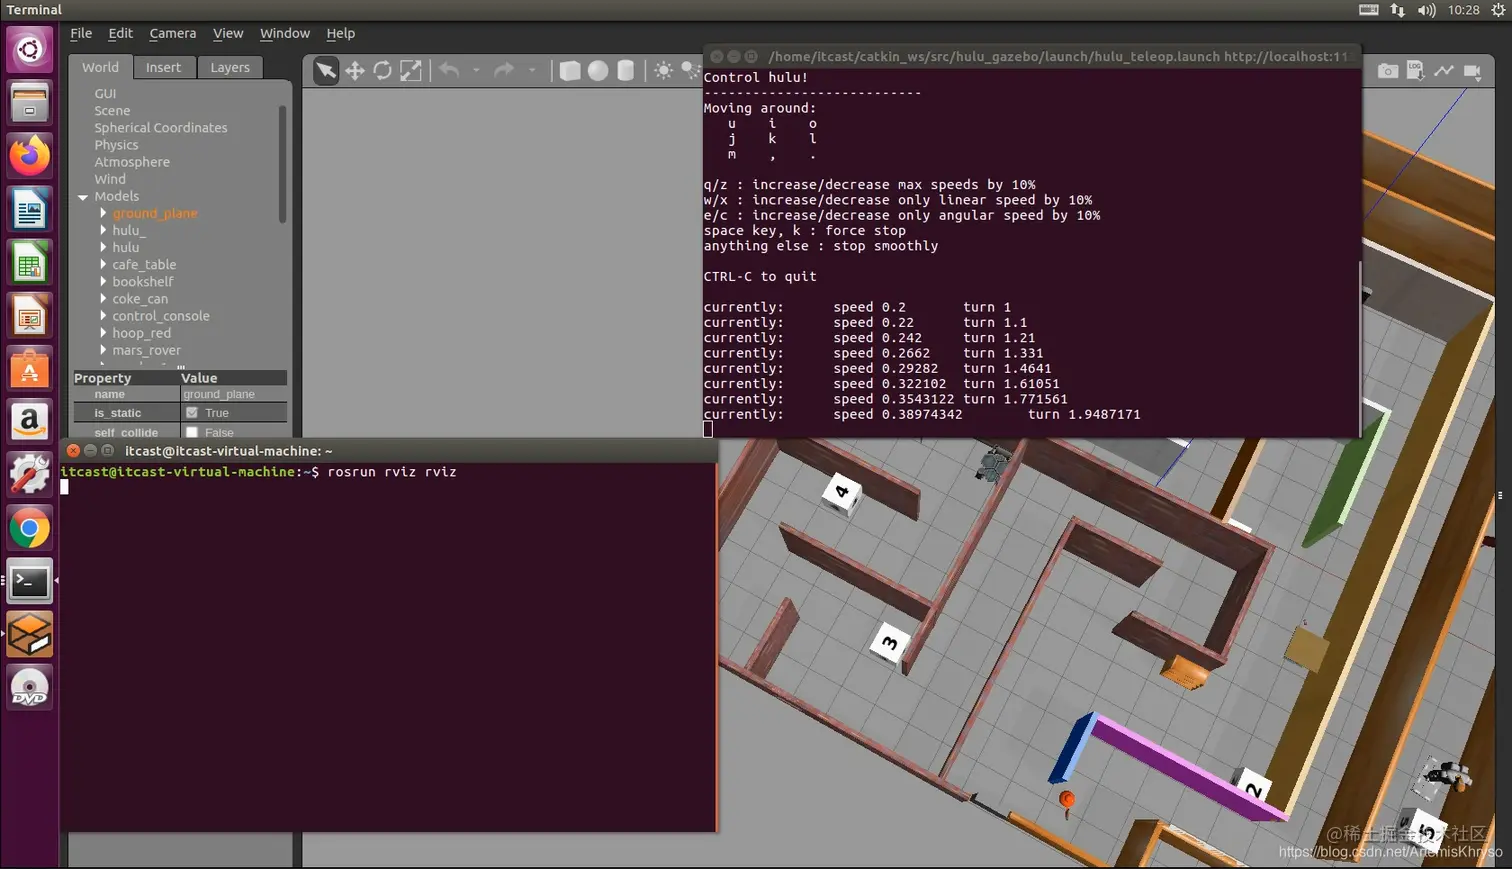This screenshot has width=1512, height=869.
Task: Open the session power gear menu
Action: (1498, 10)
